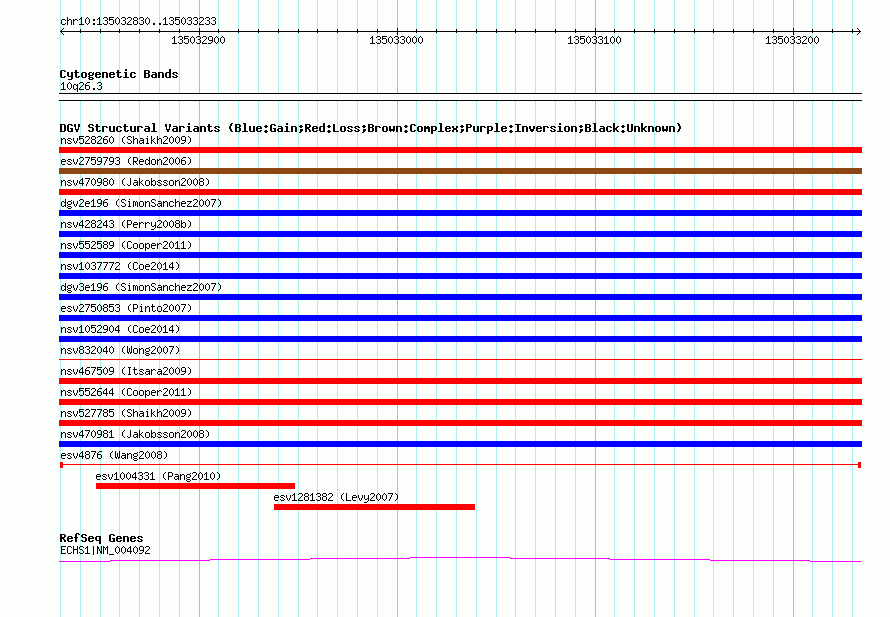This screenshot has height=617, width=890.
Task: Select blue gain bar under dgv2e196
Action: (460, 213)
